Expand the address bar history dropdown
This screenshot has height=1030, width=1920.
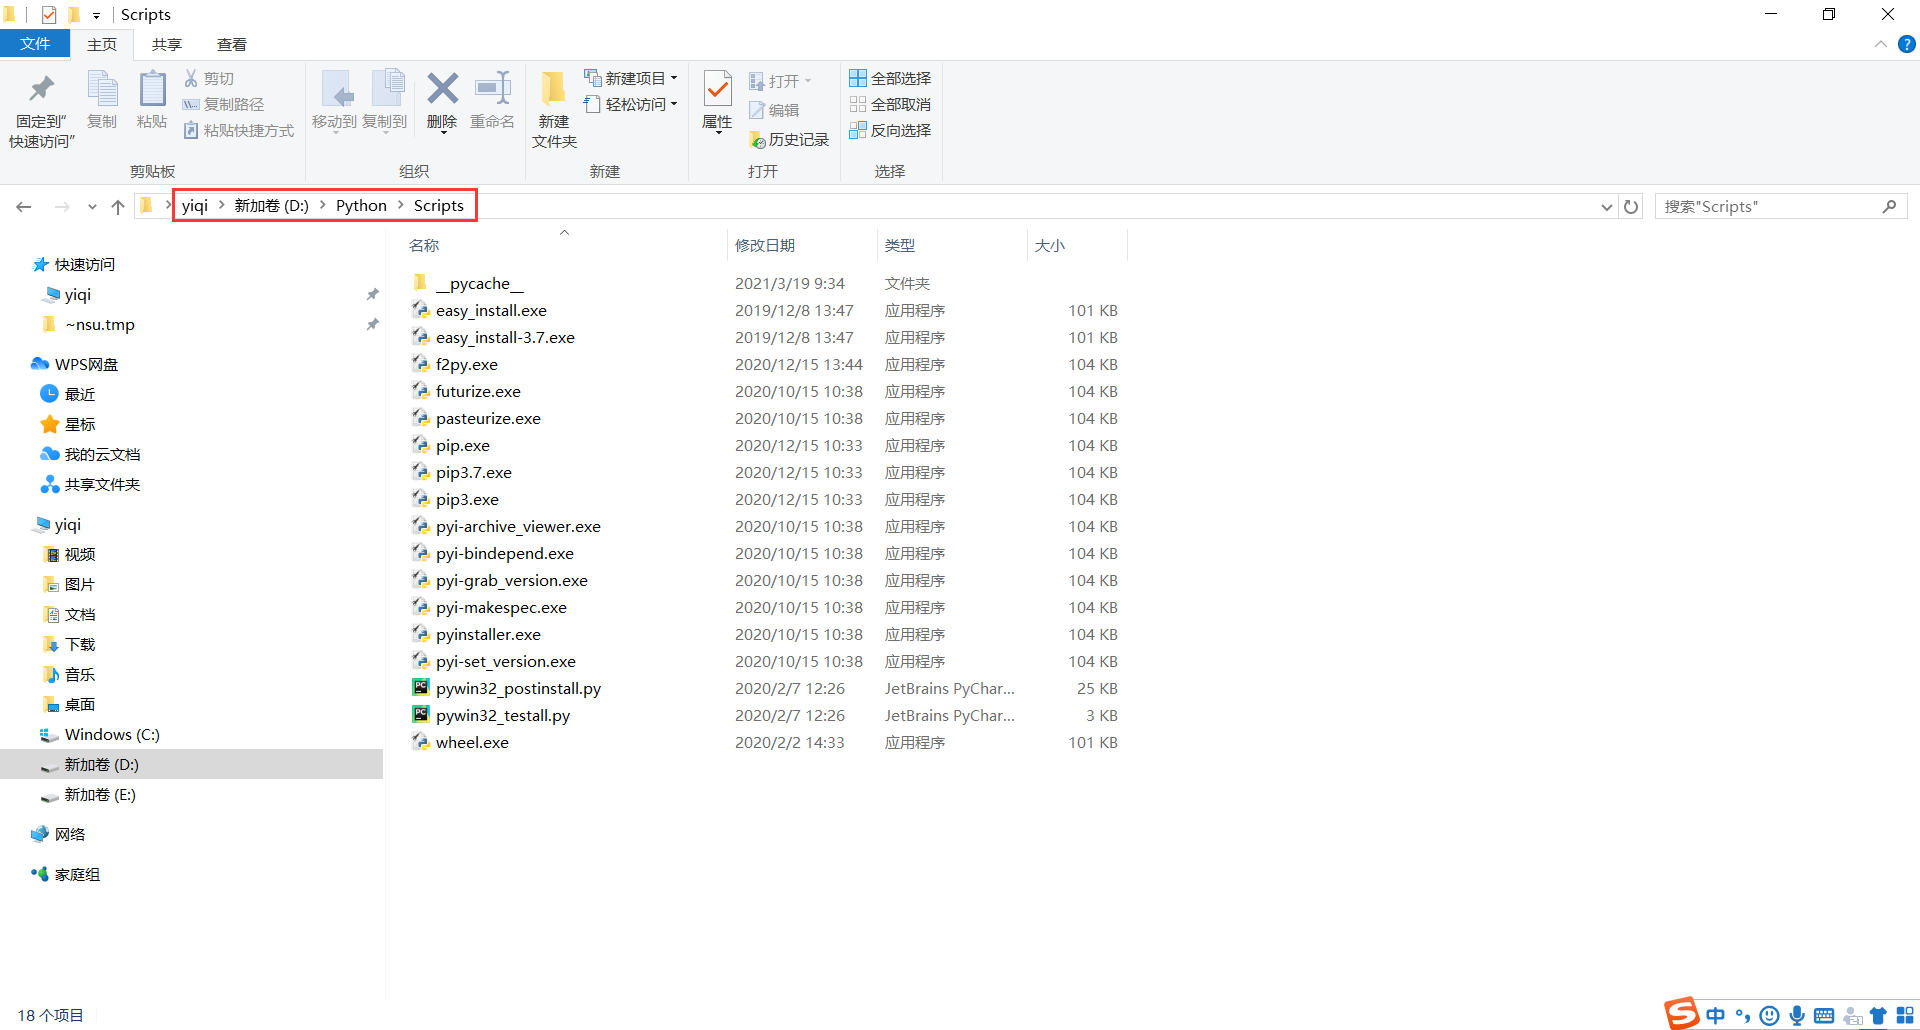pyautogui.click(x=1607, y=207)
